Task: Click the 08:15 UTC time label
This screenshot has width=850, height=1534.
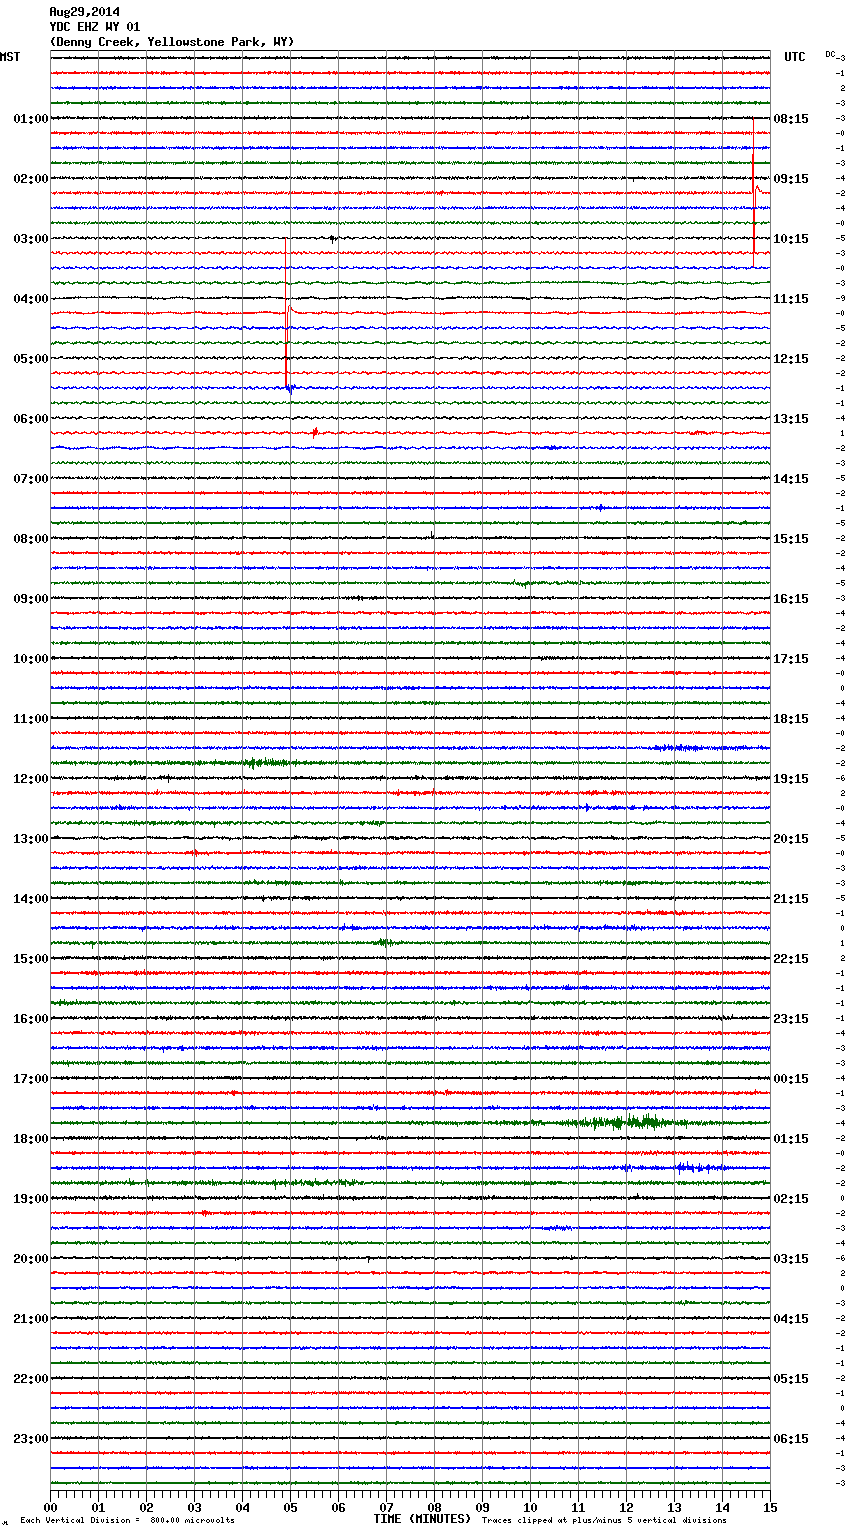Action: (x=791, y=119)
